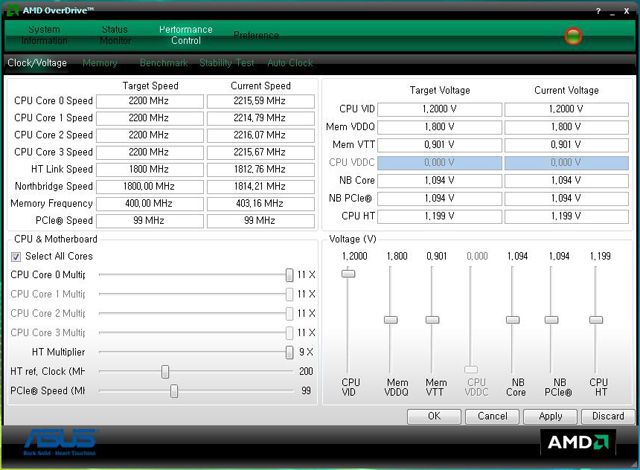The height and width of the screenshot is (470, 640).
Task: Minimize the AMD OverDrive window
Action: (612, 12)
